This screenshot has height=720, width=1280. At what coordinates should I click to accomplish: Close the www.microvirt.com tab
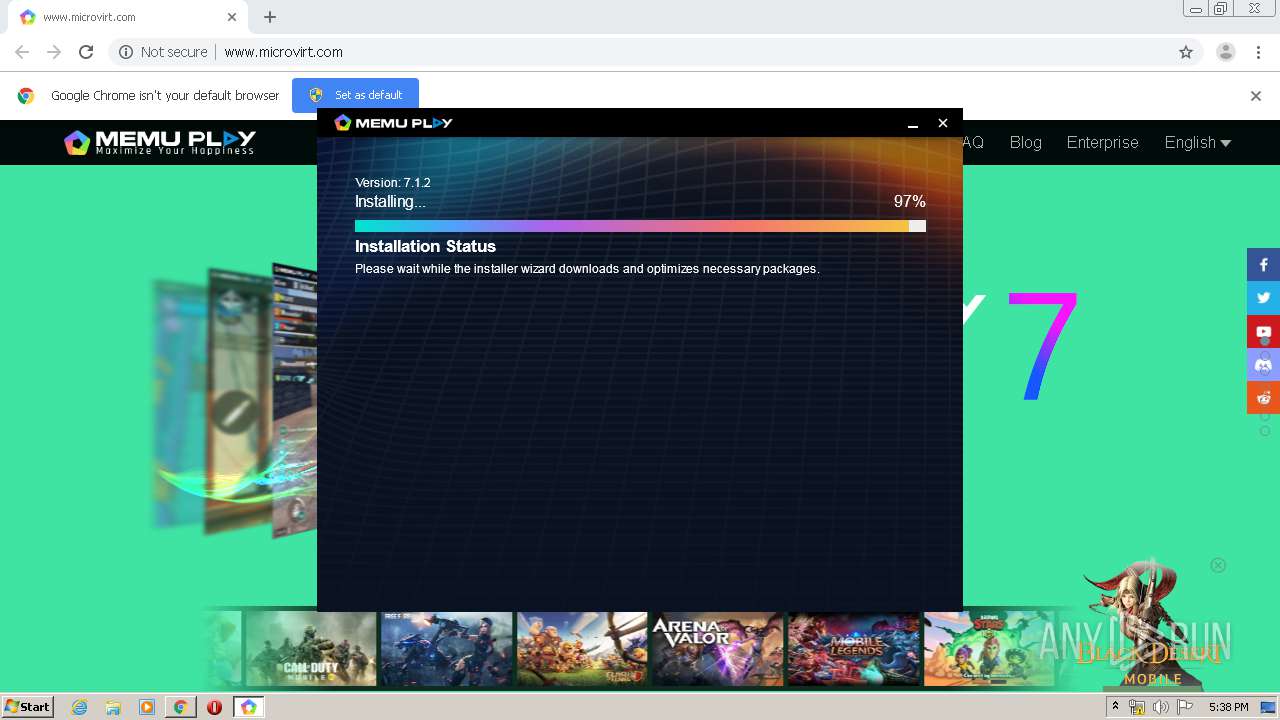232,17
